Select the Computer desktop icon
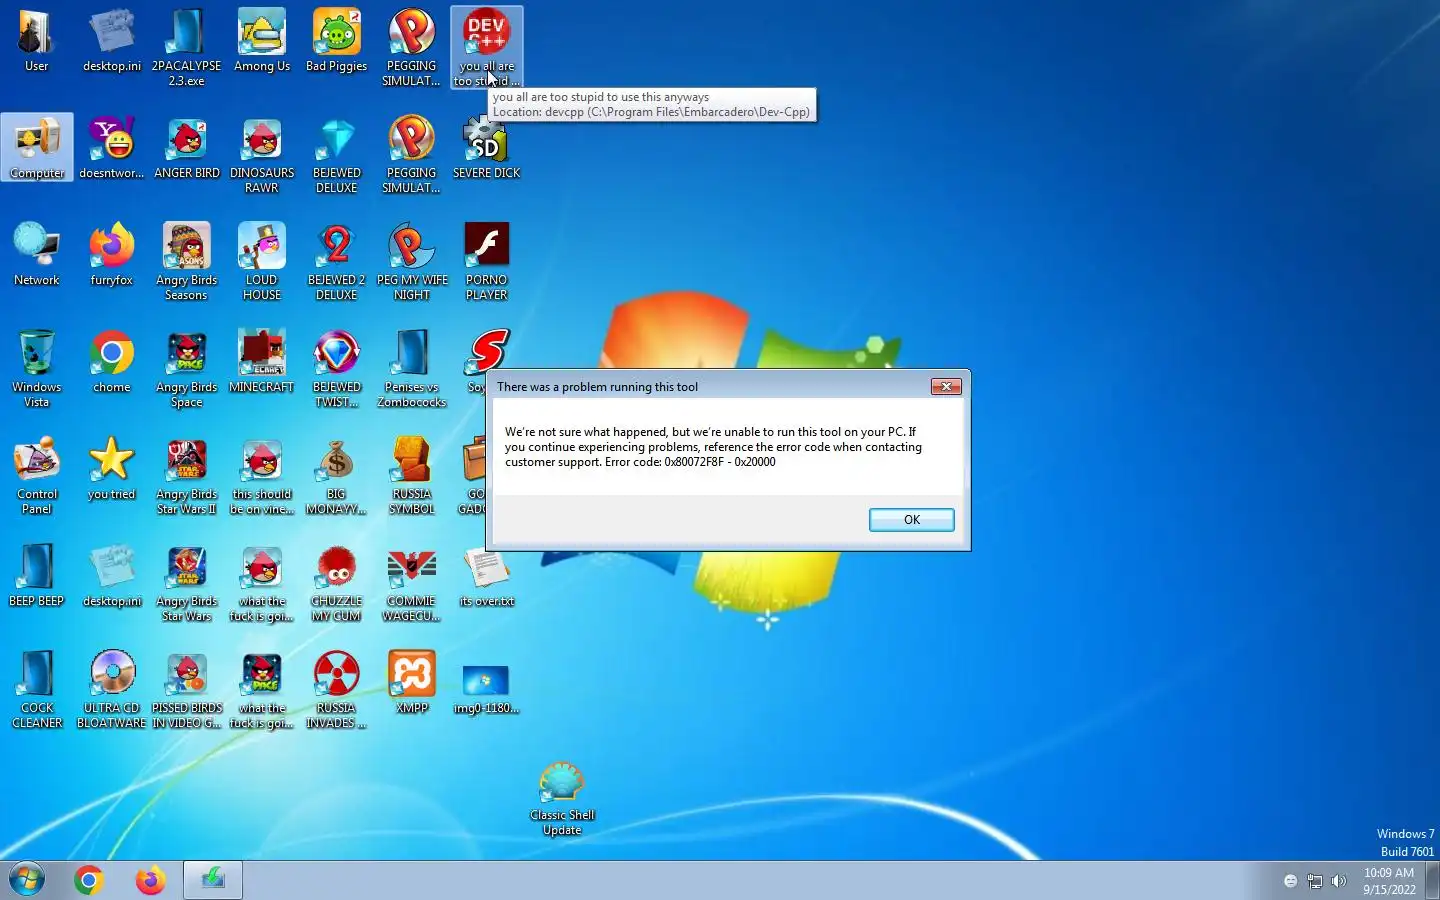Screen dimensions: 1440x900 [37, 148]
